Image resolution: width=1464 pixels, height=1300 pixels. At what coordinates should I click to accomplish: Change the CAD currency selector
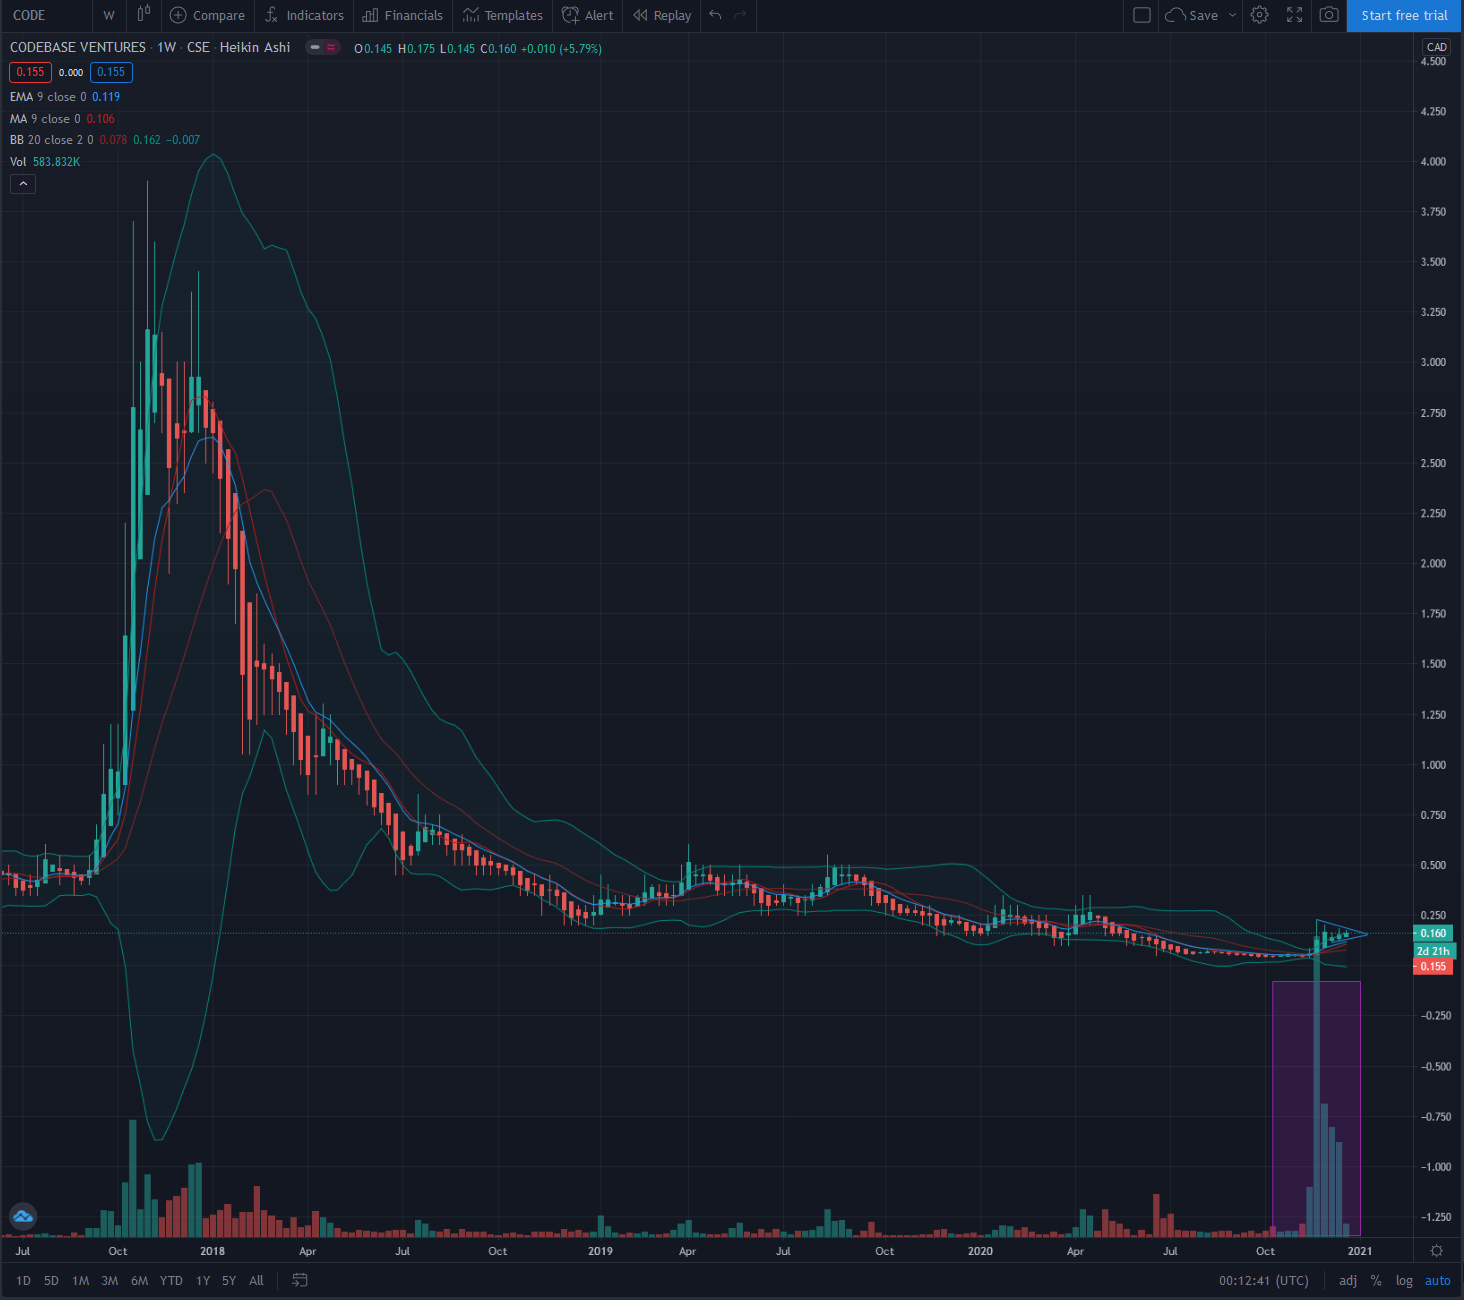click(1437, 47)
